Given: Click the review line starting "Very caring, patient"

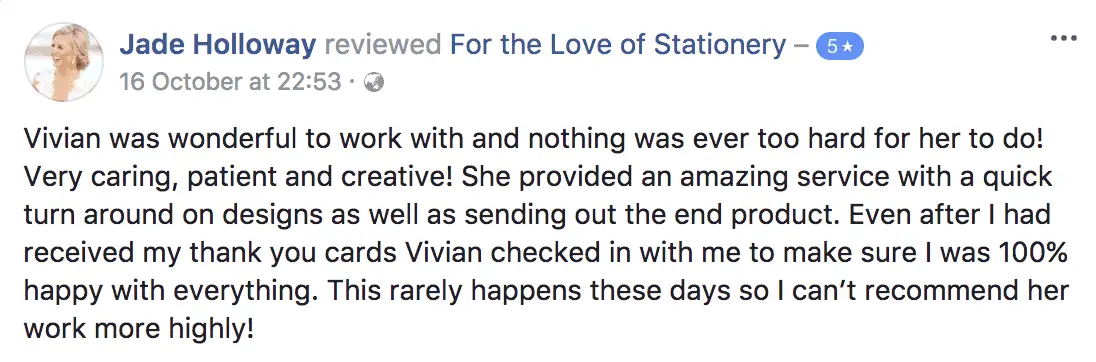Looking at the screenshot, I should [538, 178].
